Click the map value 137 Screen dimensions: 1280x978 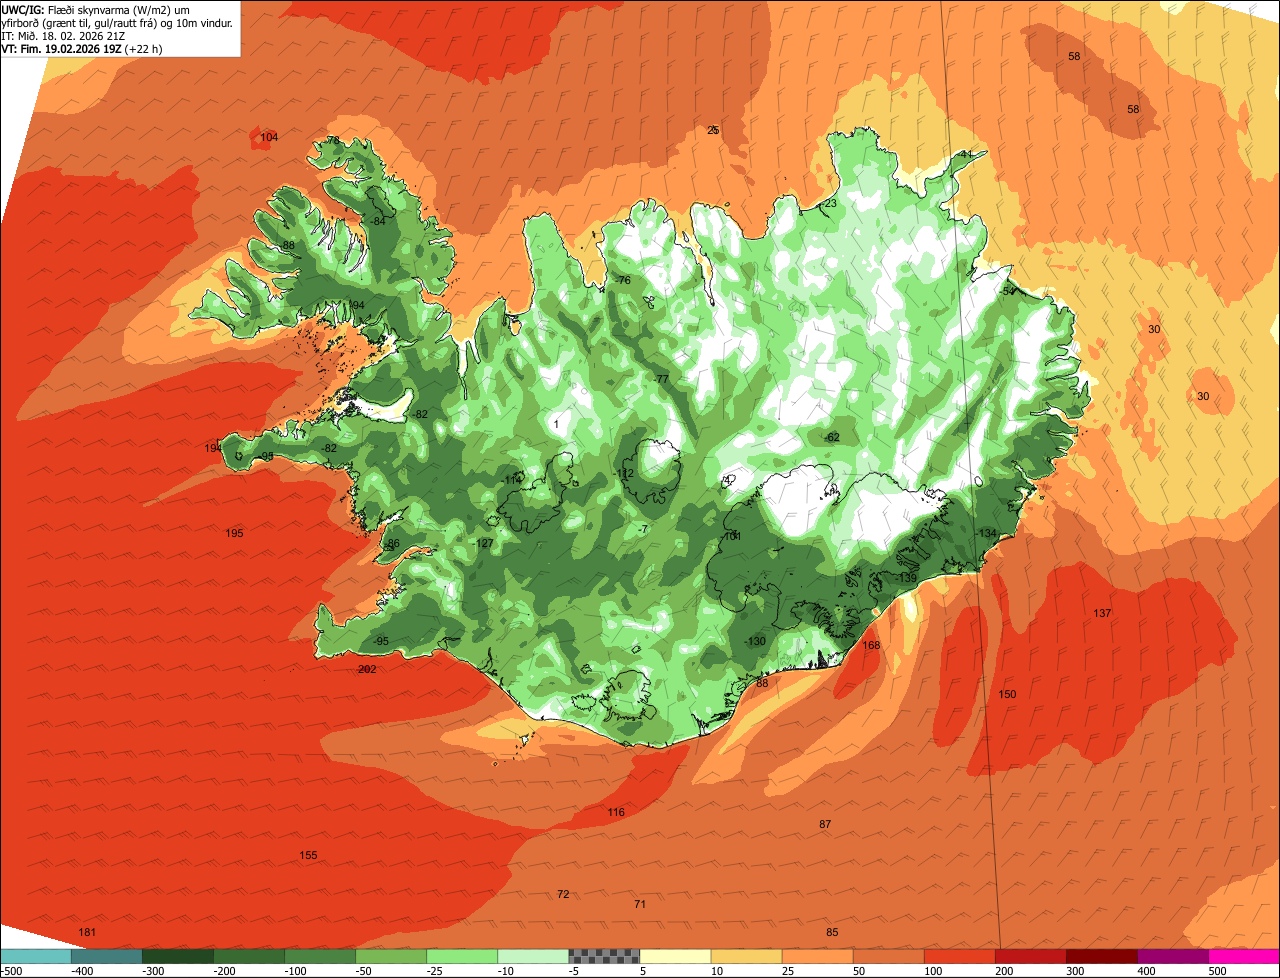click(1102, 613)
